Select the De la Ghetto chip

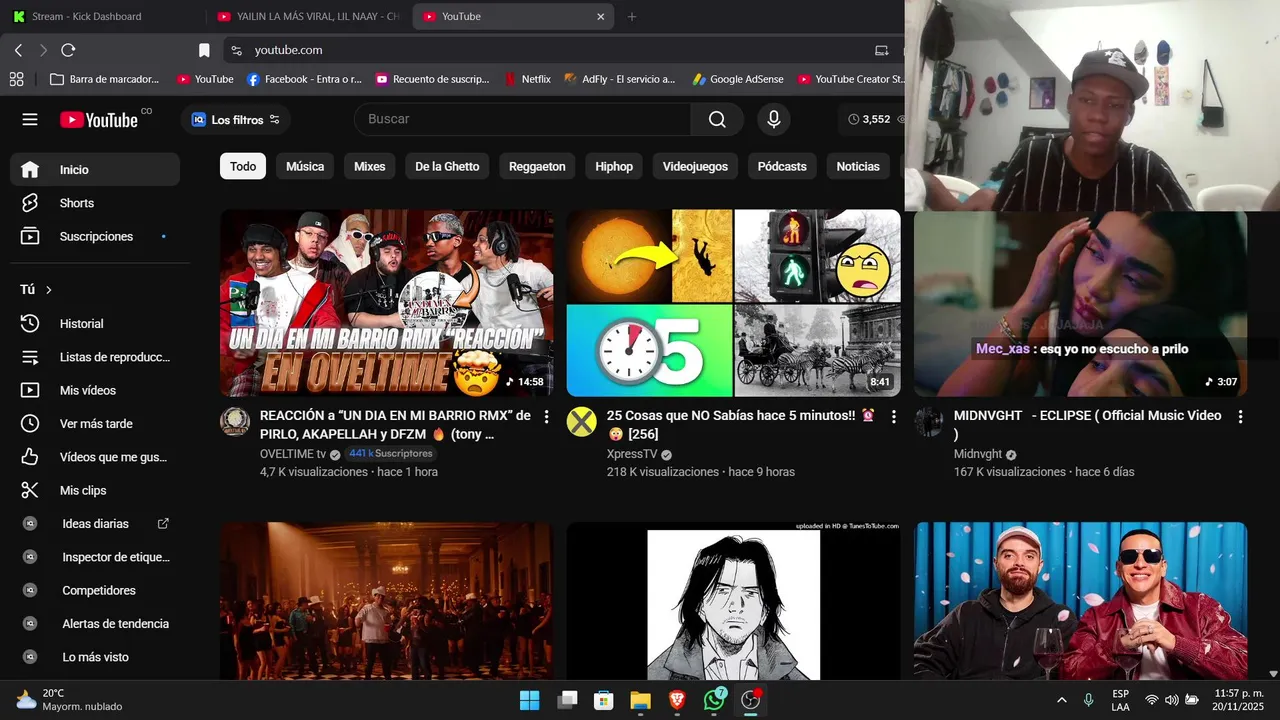pyautogui.click(x=447, y=166)
